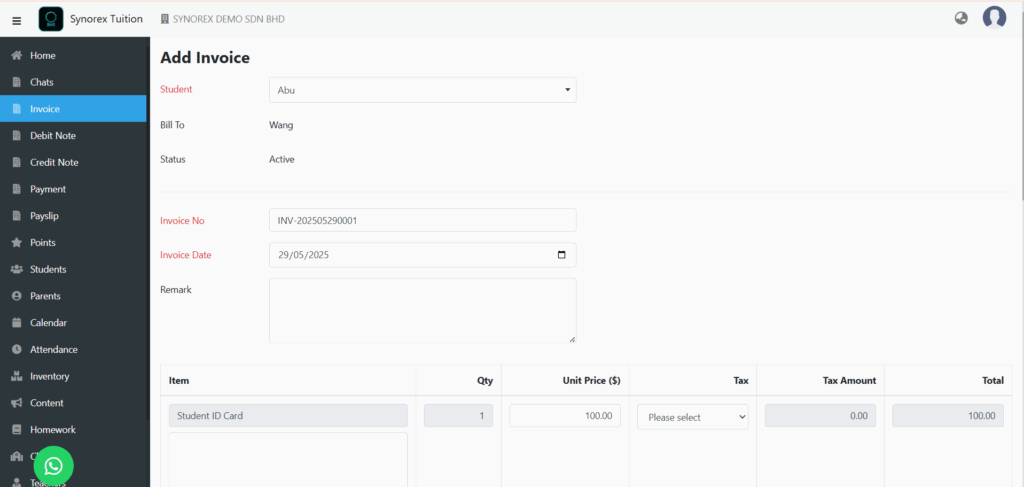
Task: Open the user profile avatar
Action: pyautogui.click(x=994, y=18)
